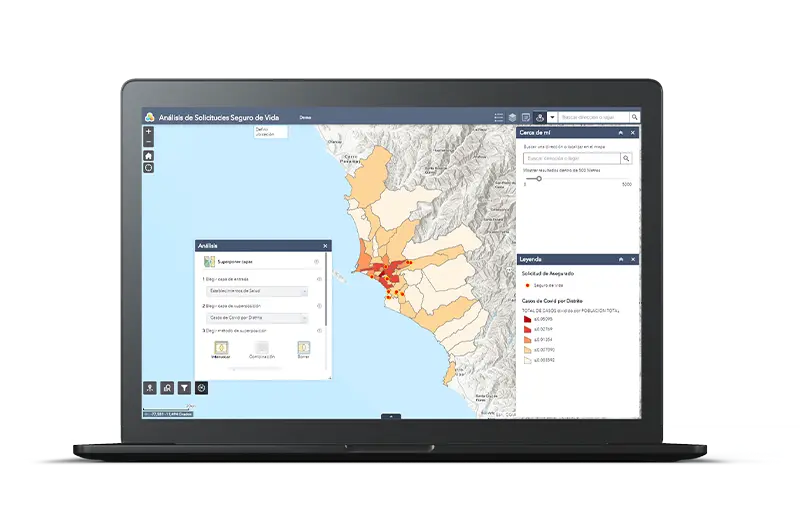
Task: Choose the Combinación overlay method
Action: 262,346
